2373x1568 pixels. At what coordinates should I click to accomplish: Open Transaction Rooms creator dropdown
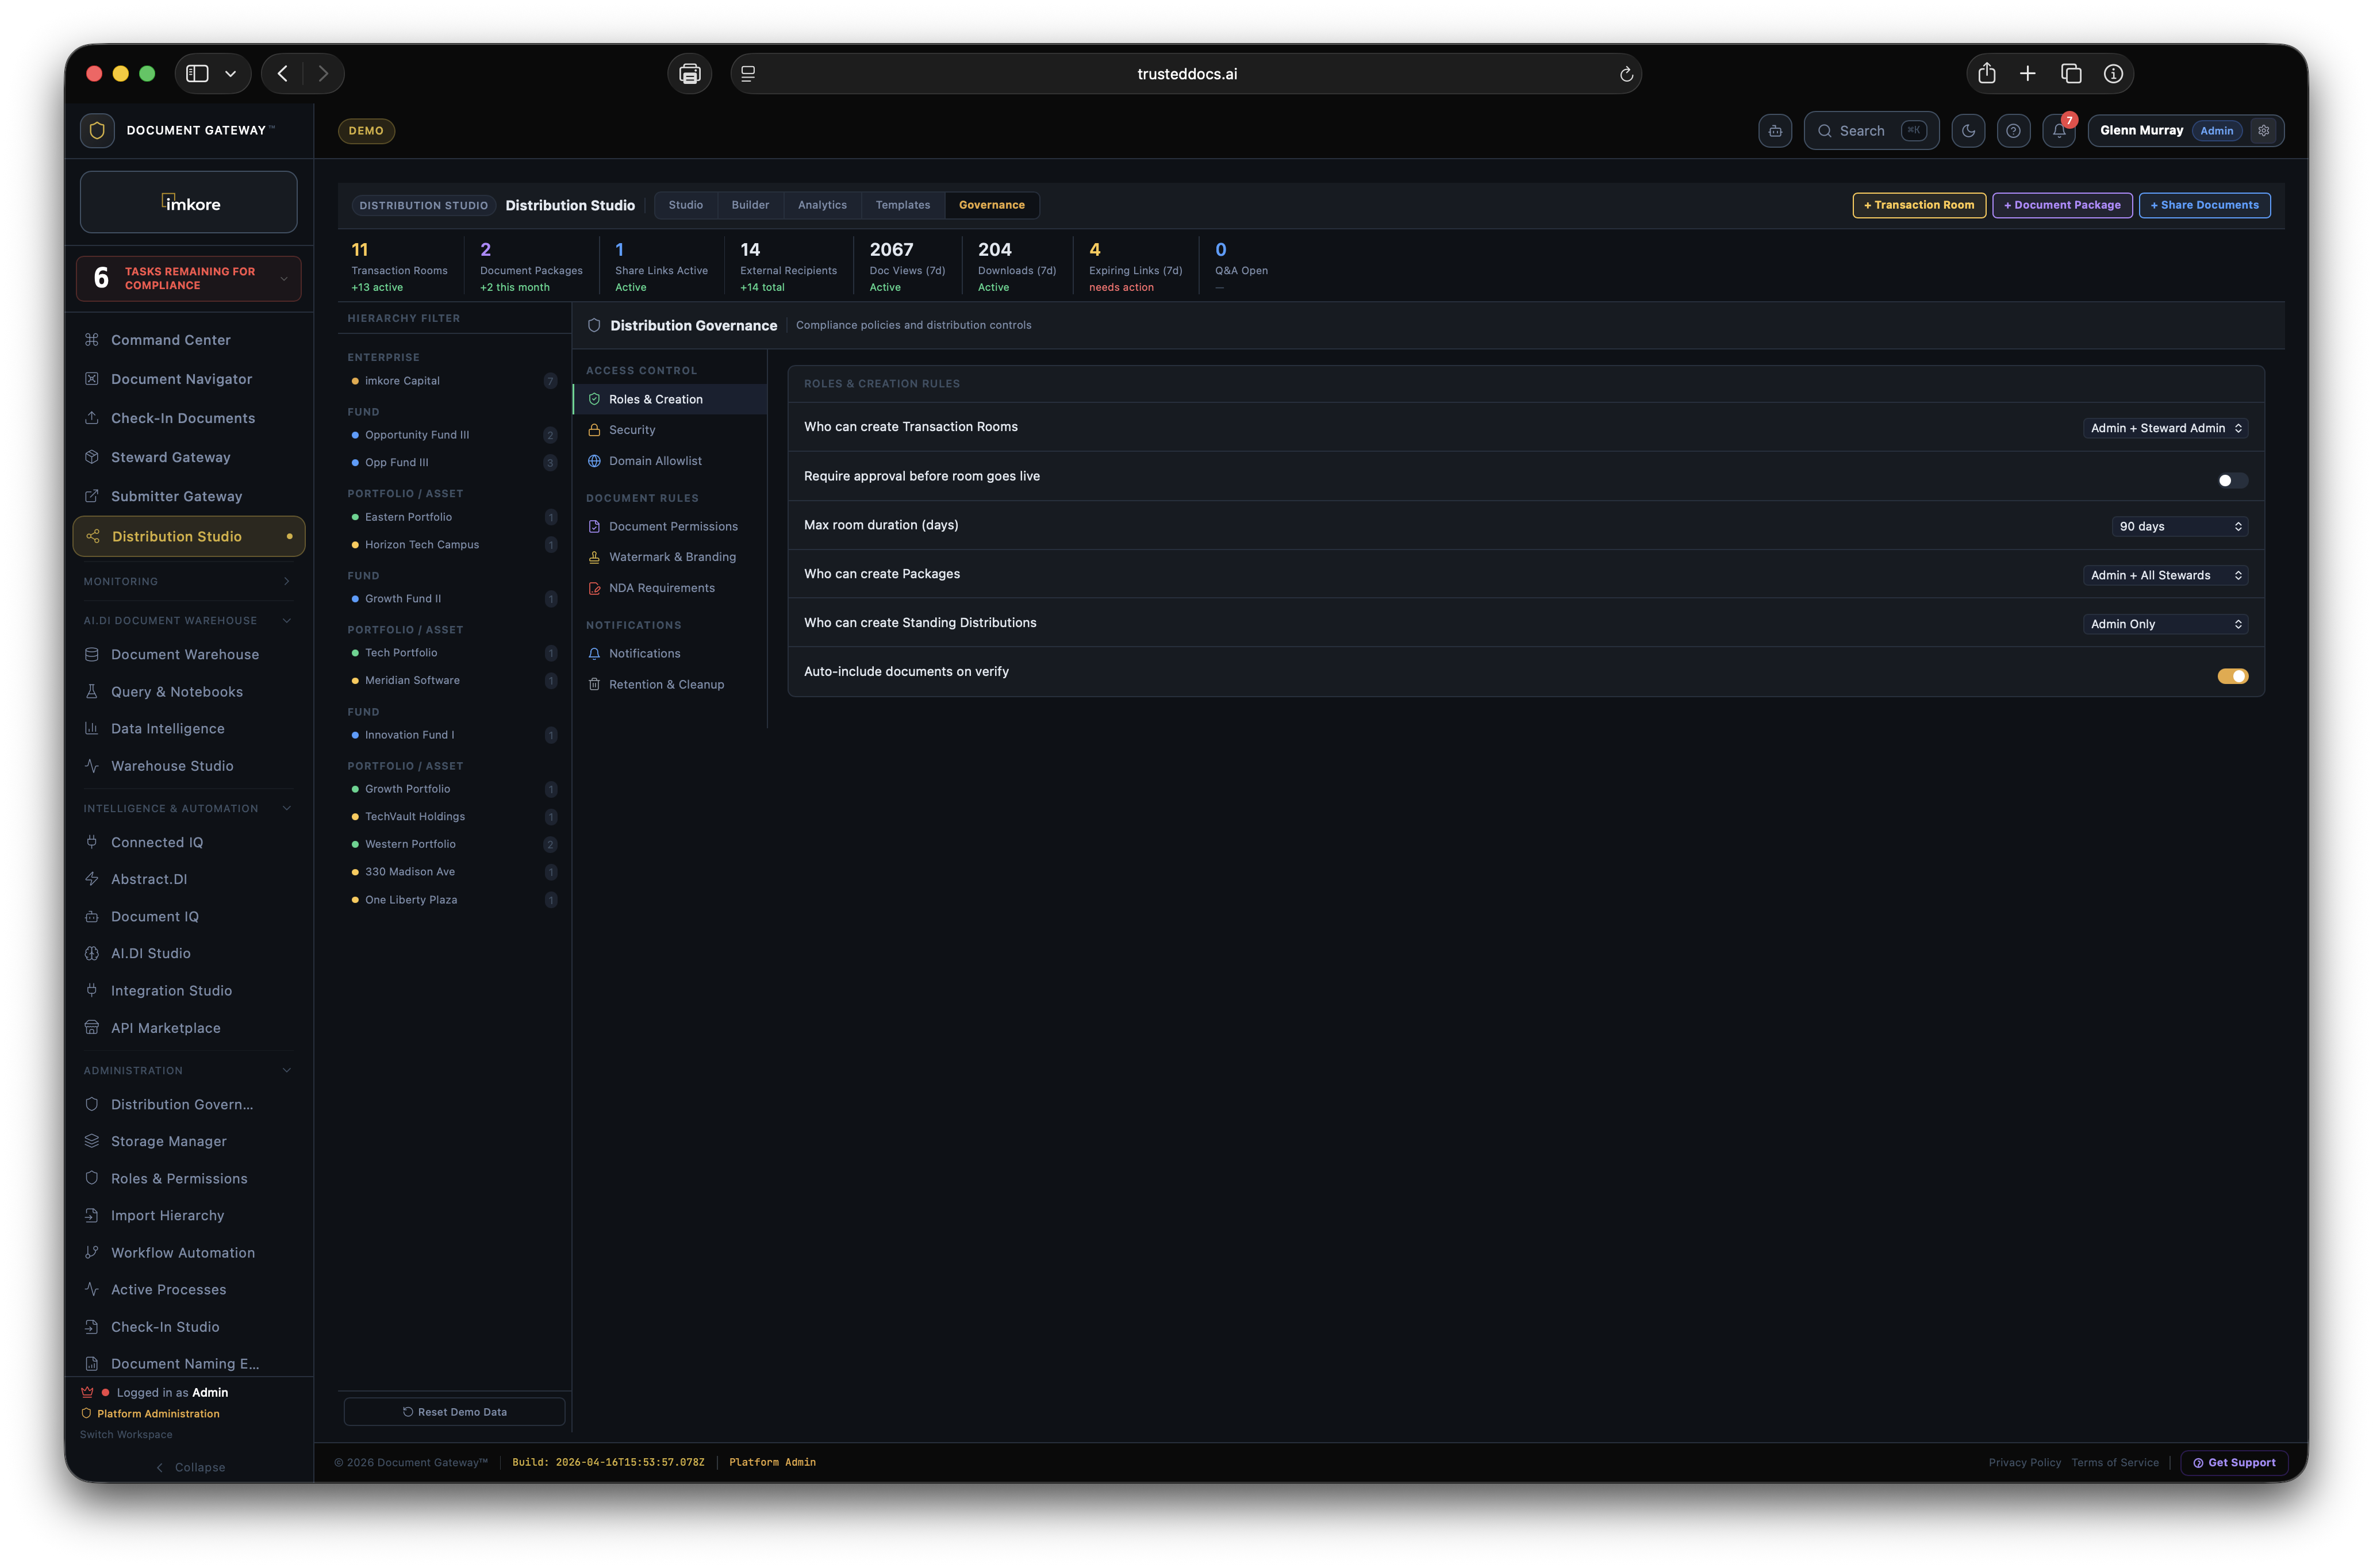point(2165,428)
